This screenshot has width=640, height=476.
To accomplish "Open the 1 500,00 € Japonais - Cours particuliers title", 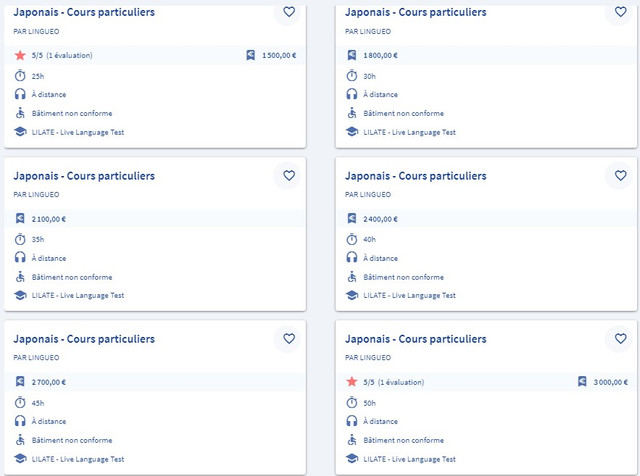I will 84,12.
